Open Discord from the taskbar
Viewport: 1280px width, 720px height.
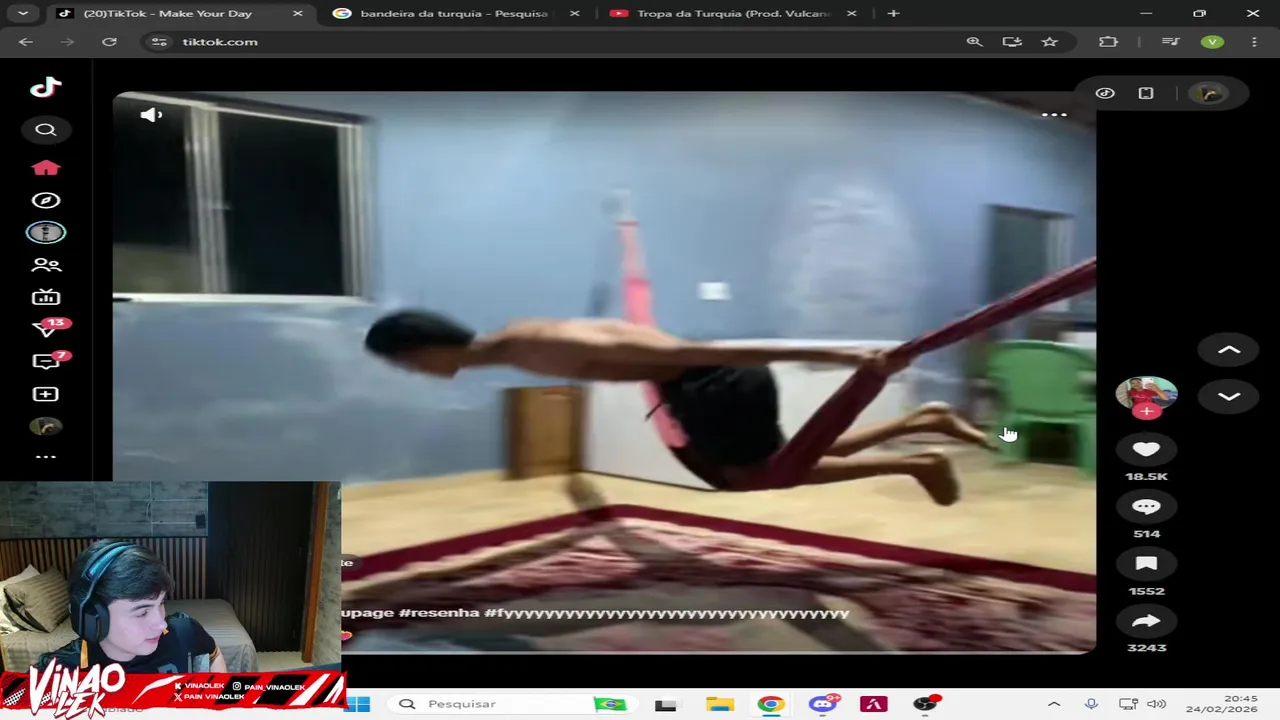pyautogui.click(x=823, y=704)
